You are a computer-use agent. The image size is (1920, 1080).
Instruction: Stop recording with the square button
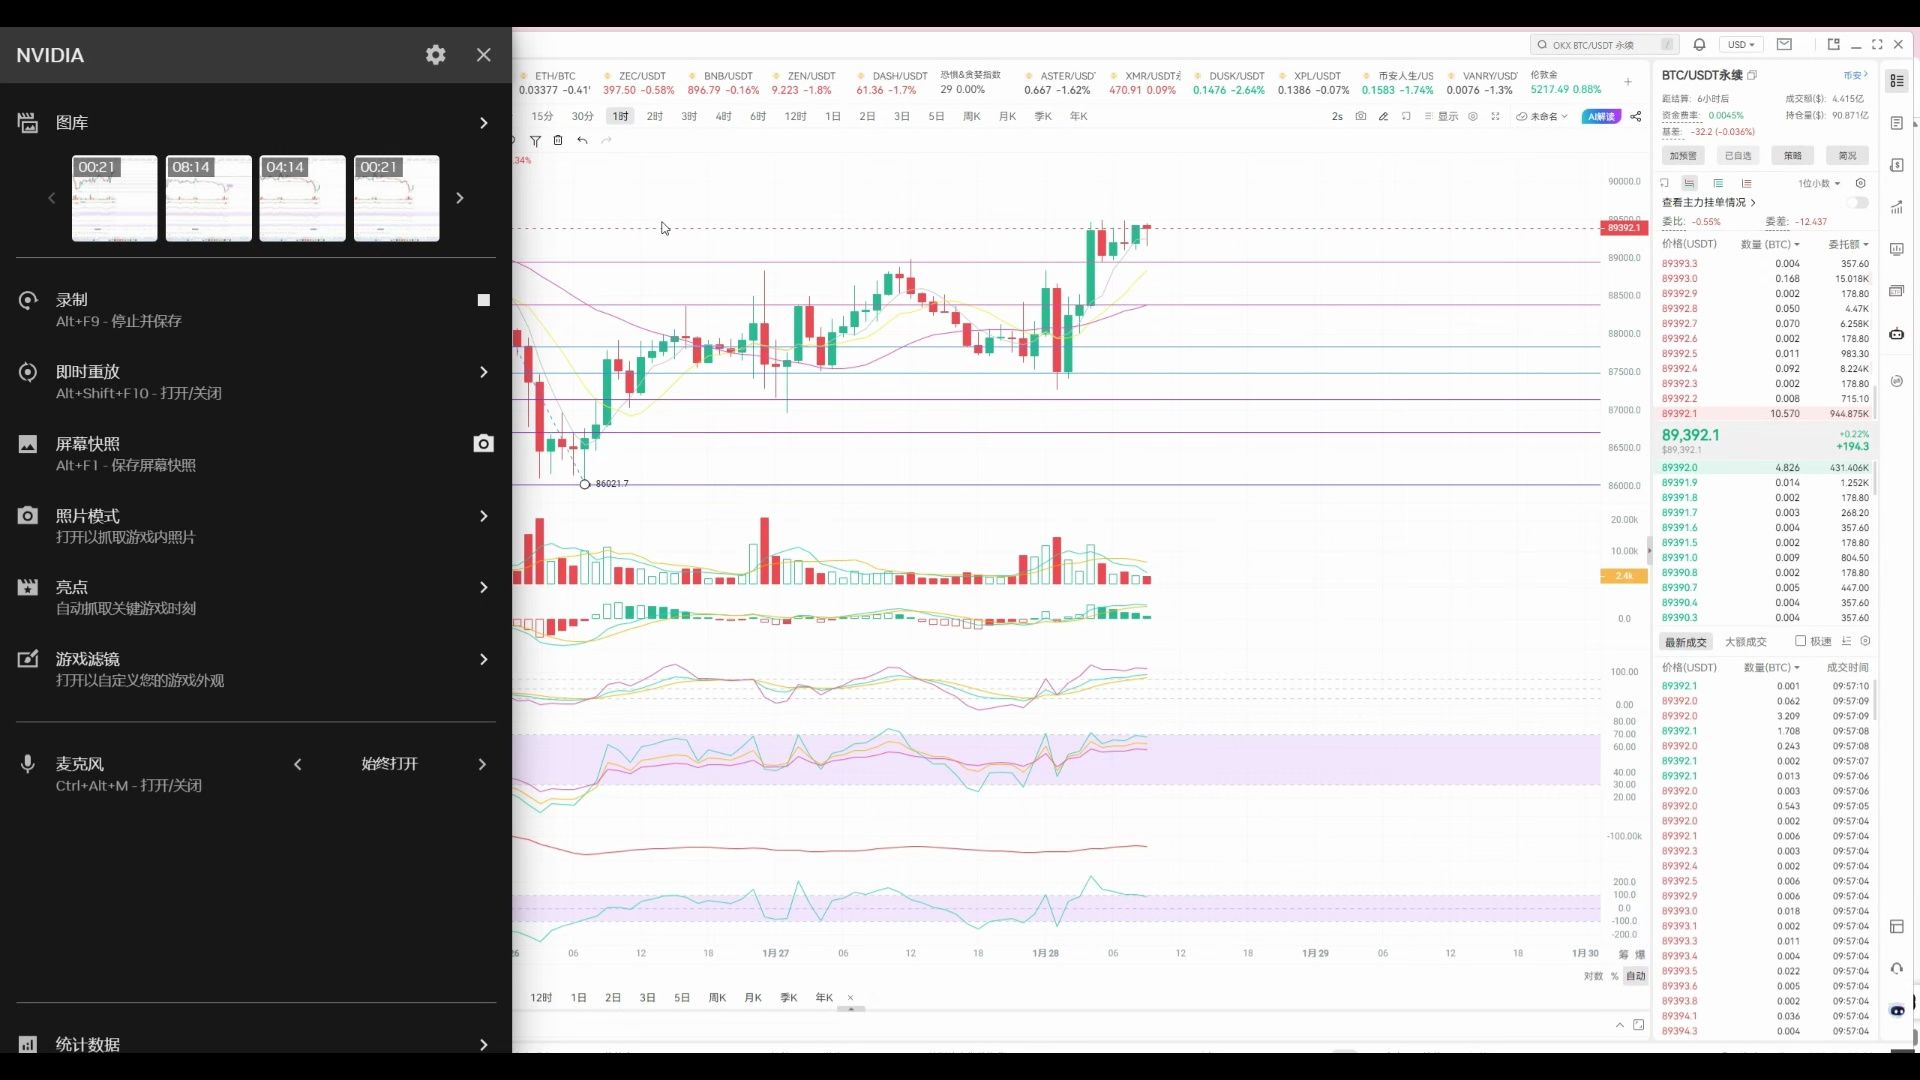(484, 300)
